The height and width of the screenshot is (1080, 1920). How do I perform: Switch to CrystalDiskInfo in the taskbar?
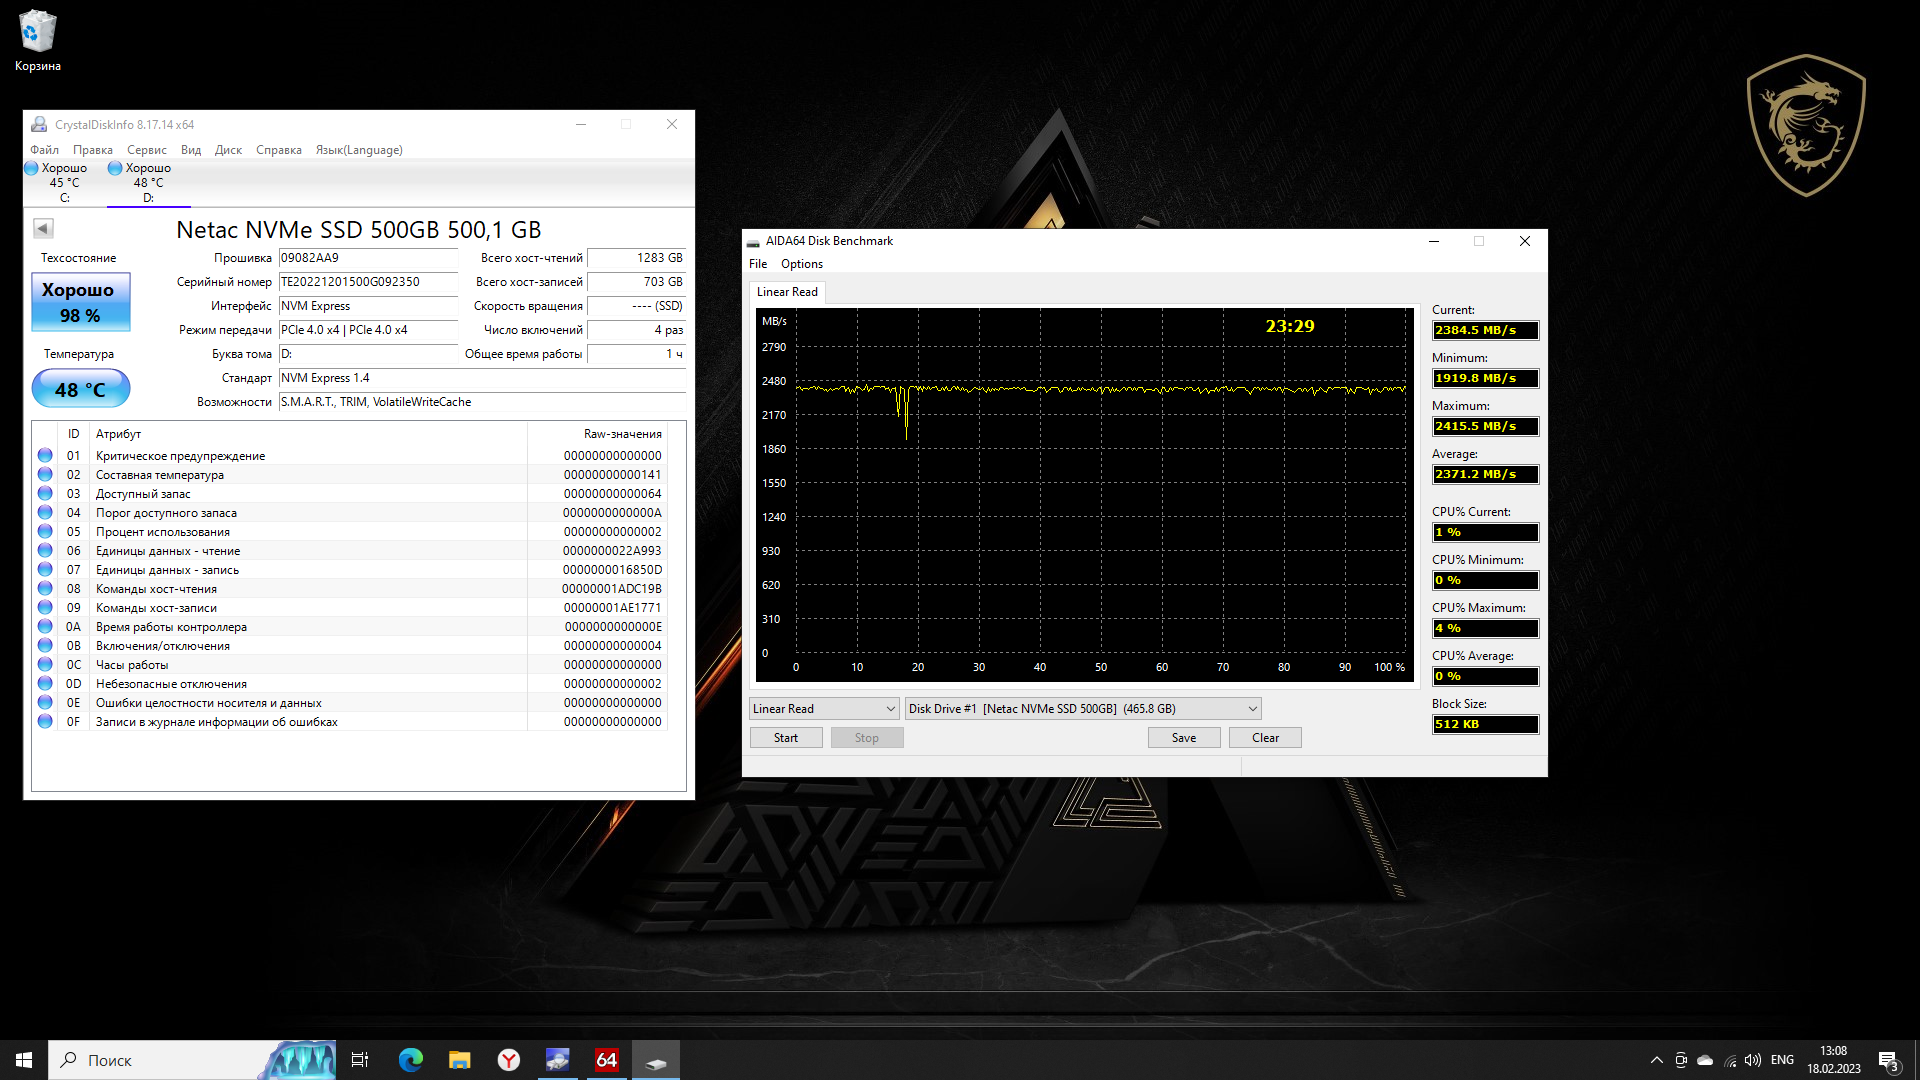[x=558, y=1060]
